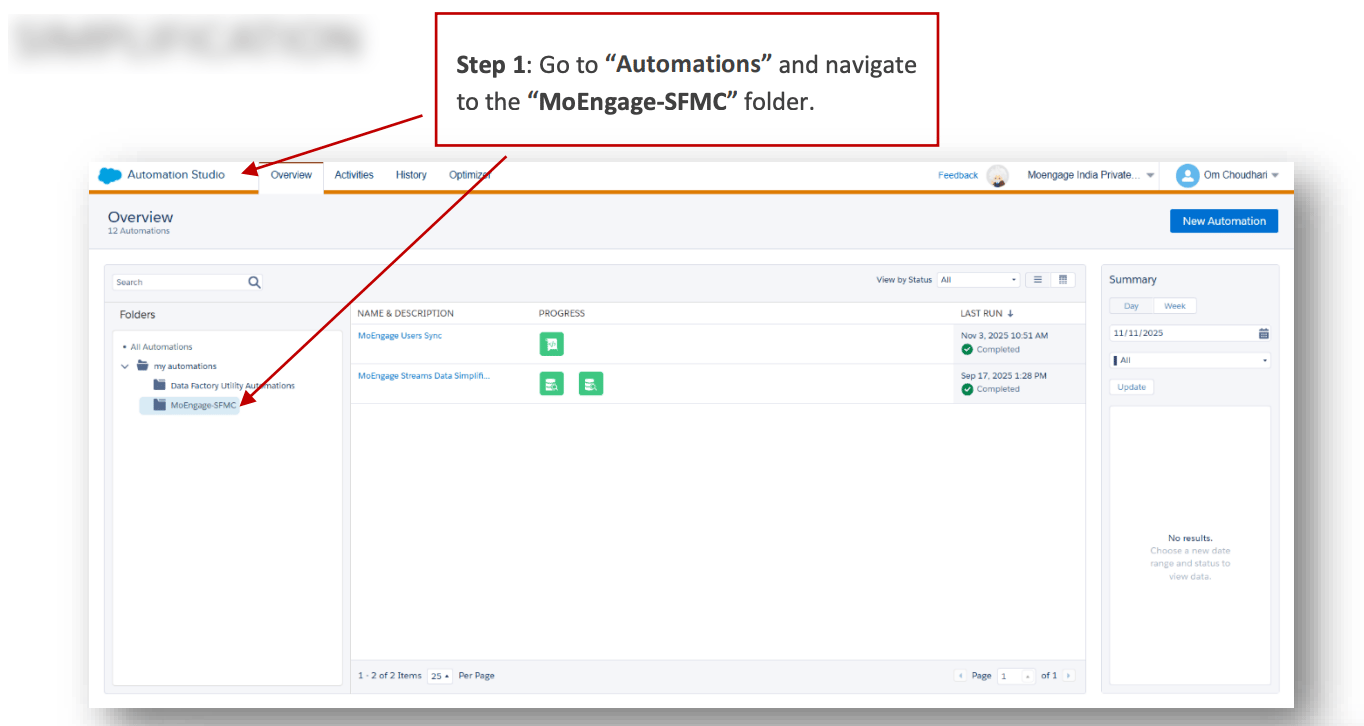Click the Om Choudhari user avatar

(x=1187, y=175)
